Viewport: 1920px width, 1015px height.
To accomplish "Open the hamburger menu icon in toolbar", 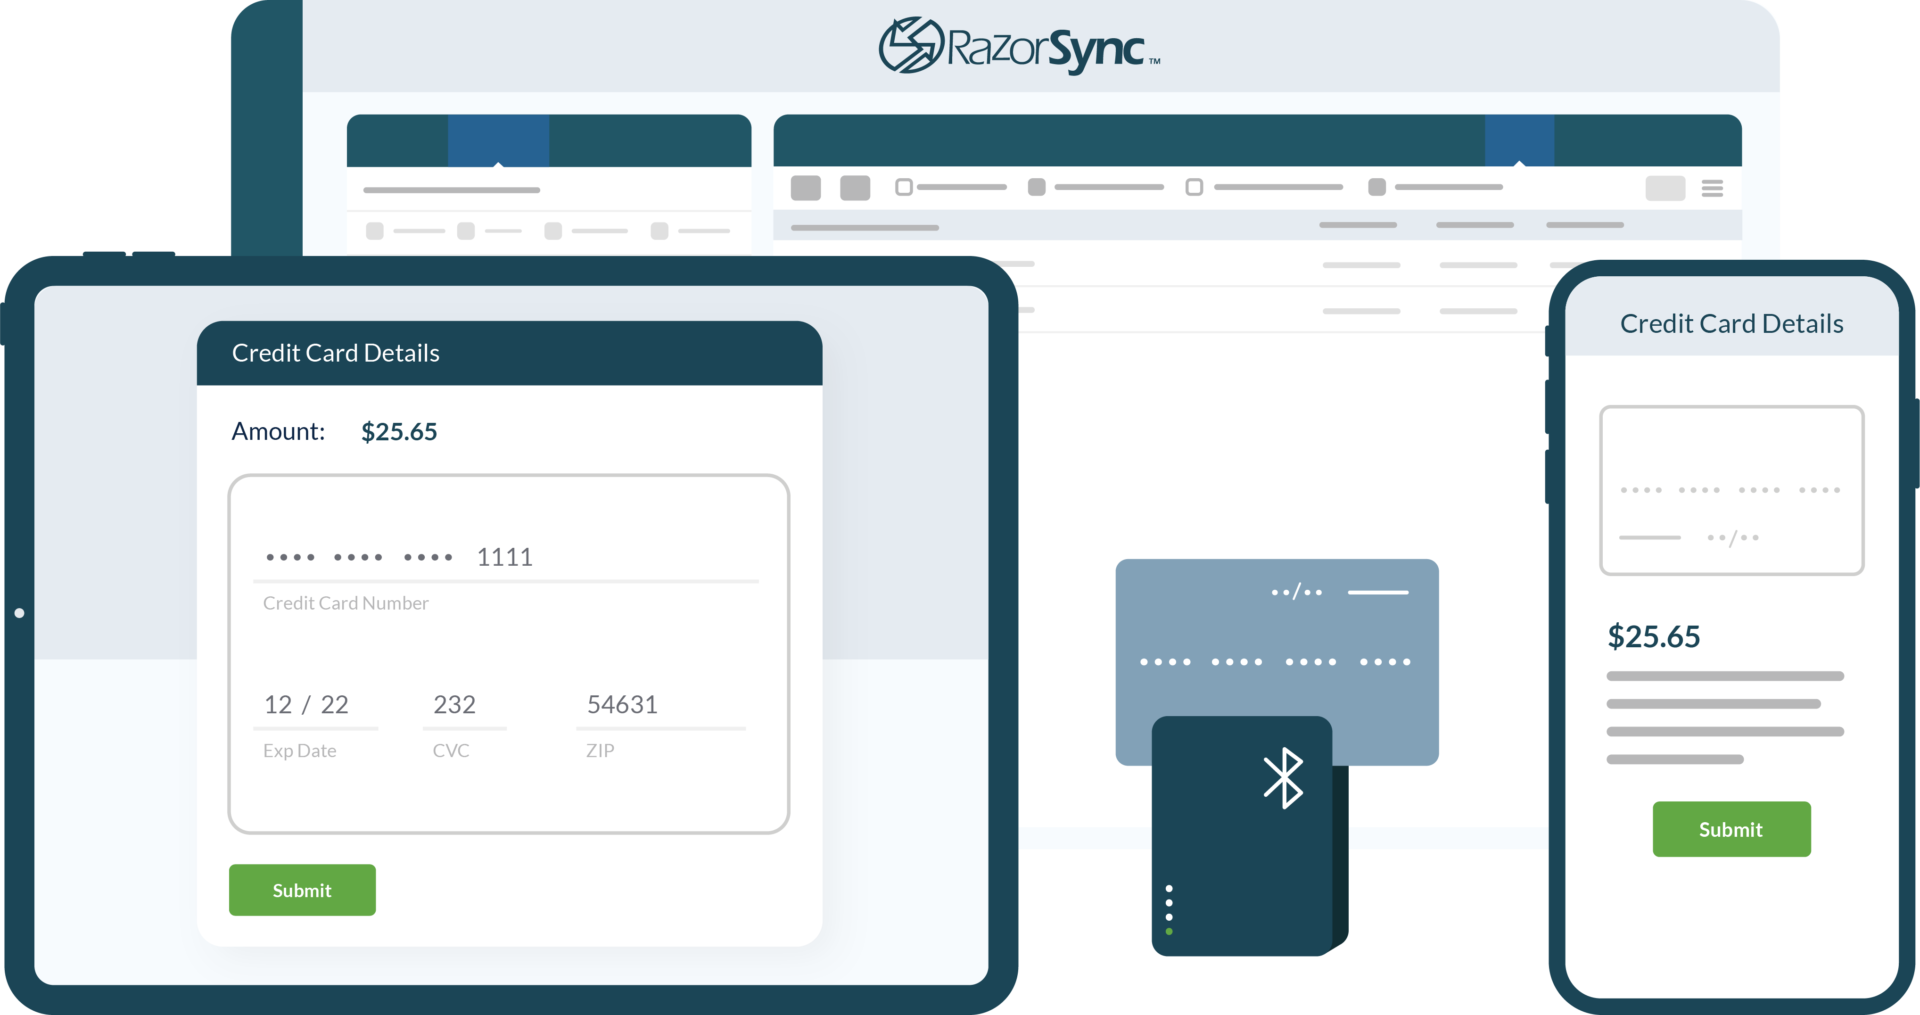I will pyautogui.click(x=1712, y=188).
